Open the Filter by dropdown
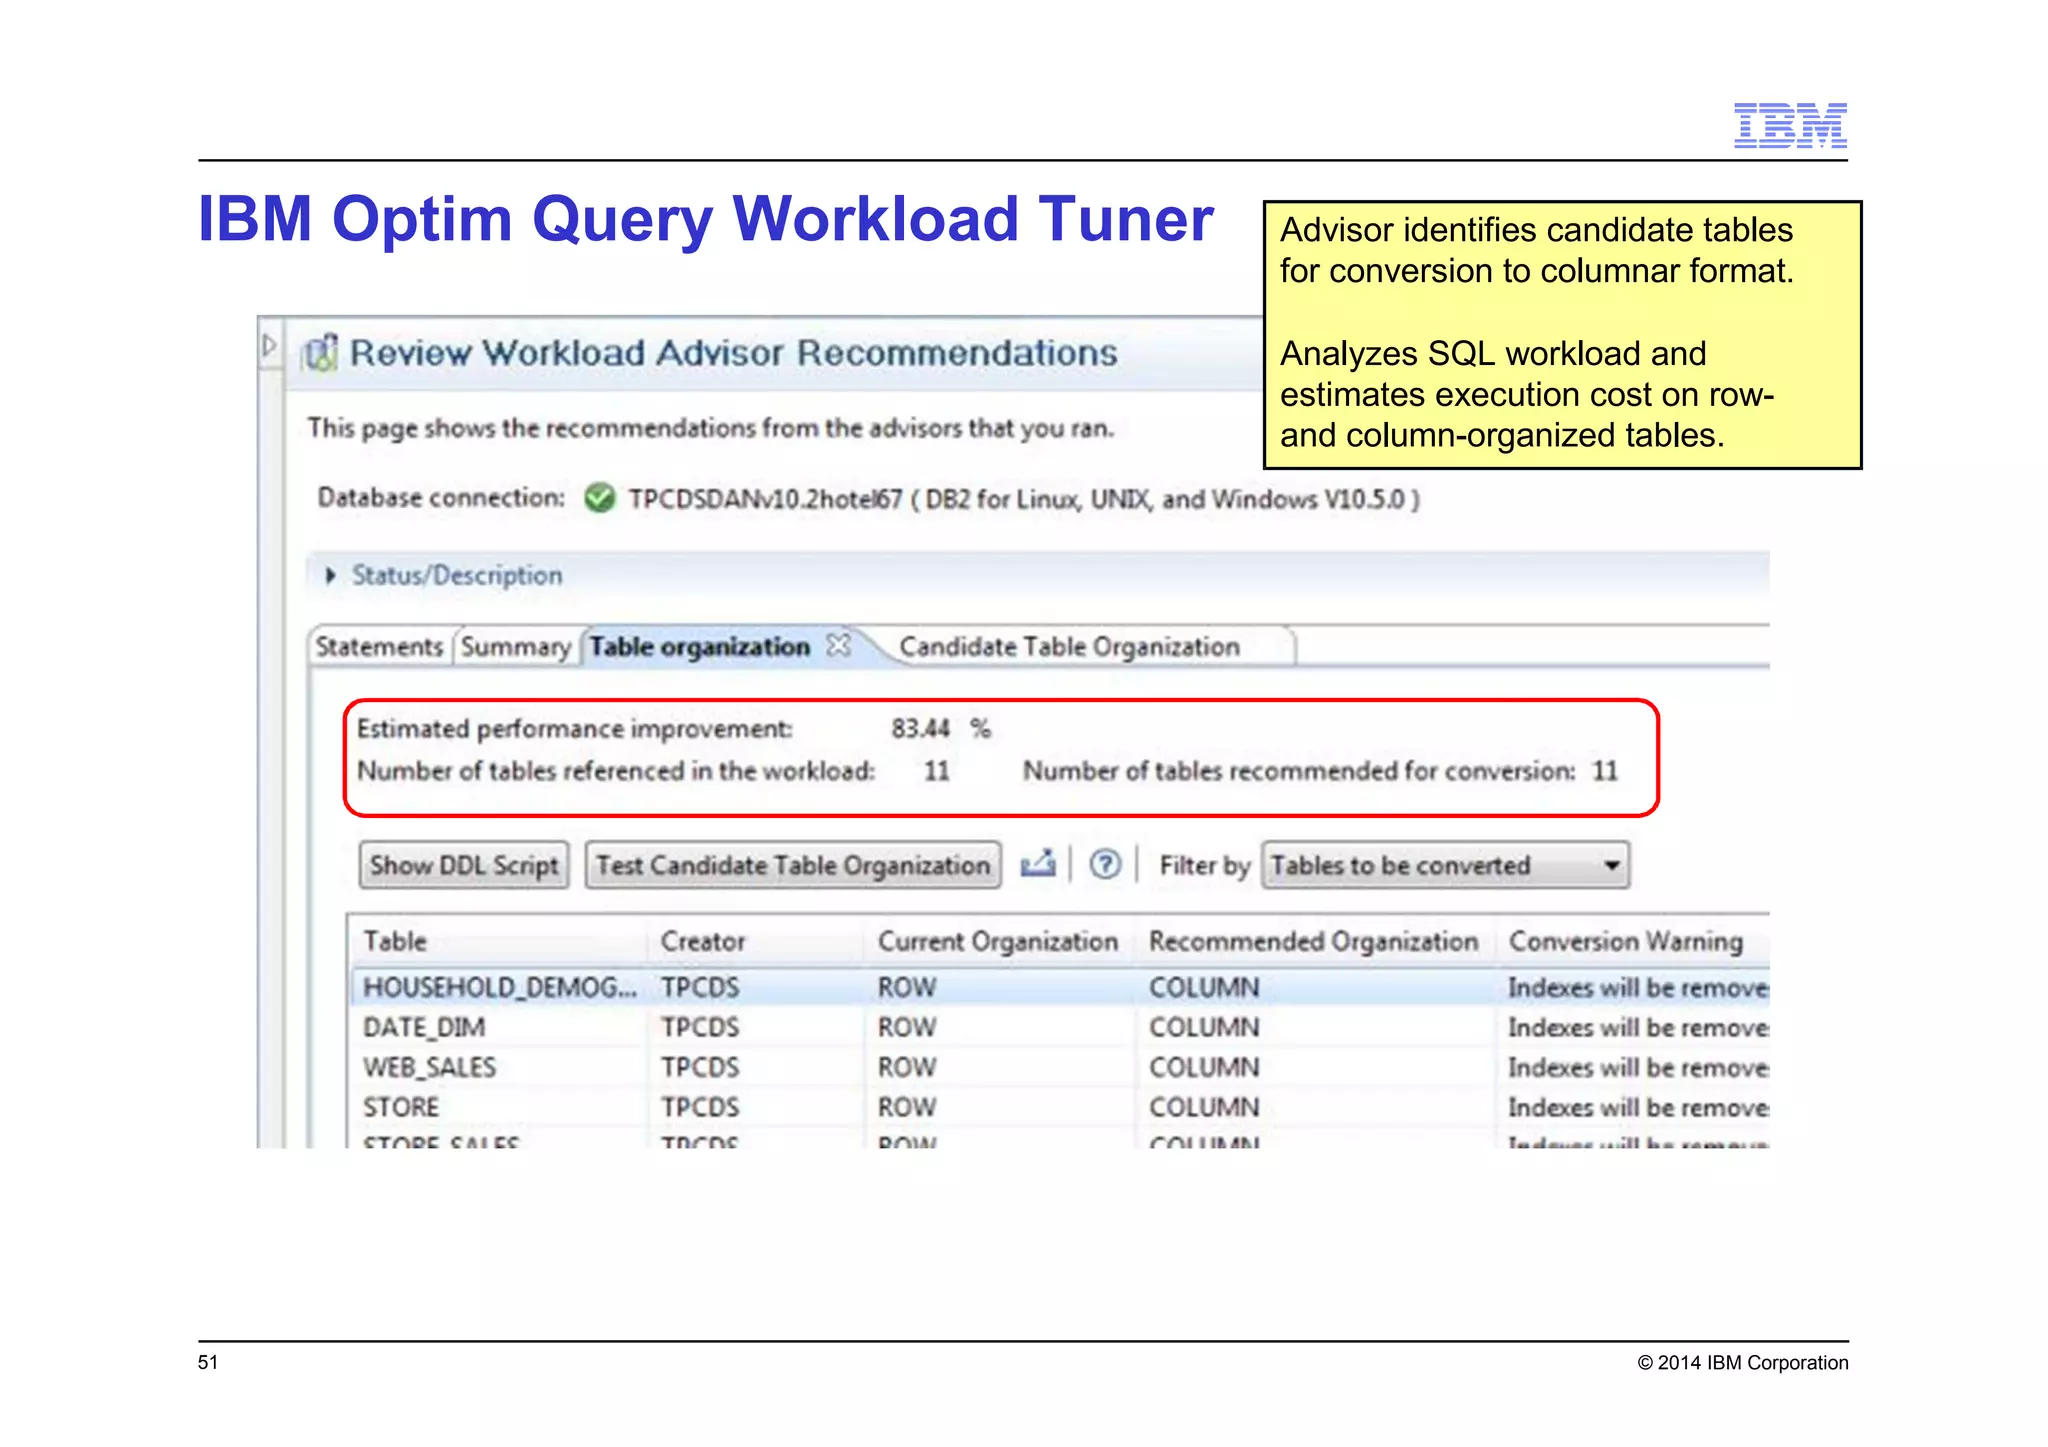Viewport: 2048px width, 1447px height. coord(1445,865)
